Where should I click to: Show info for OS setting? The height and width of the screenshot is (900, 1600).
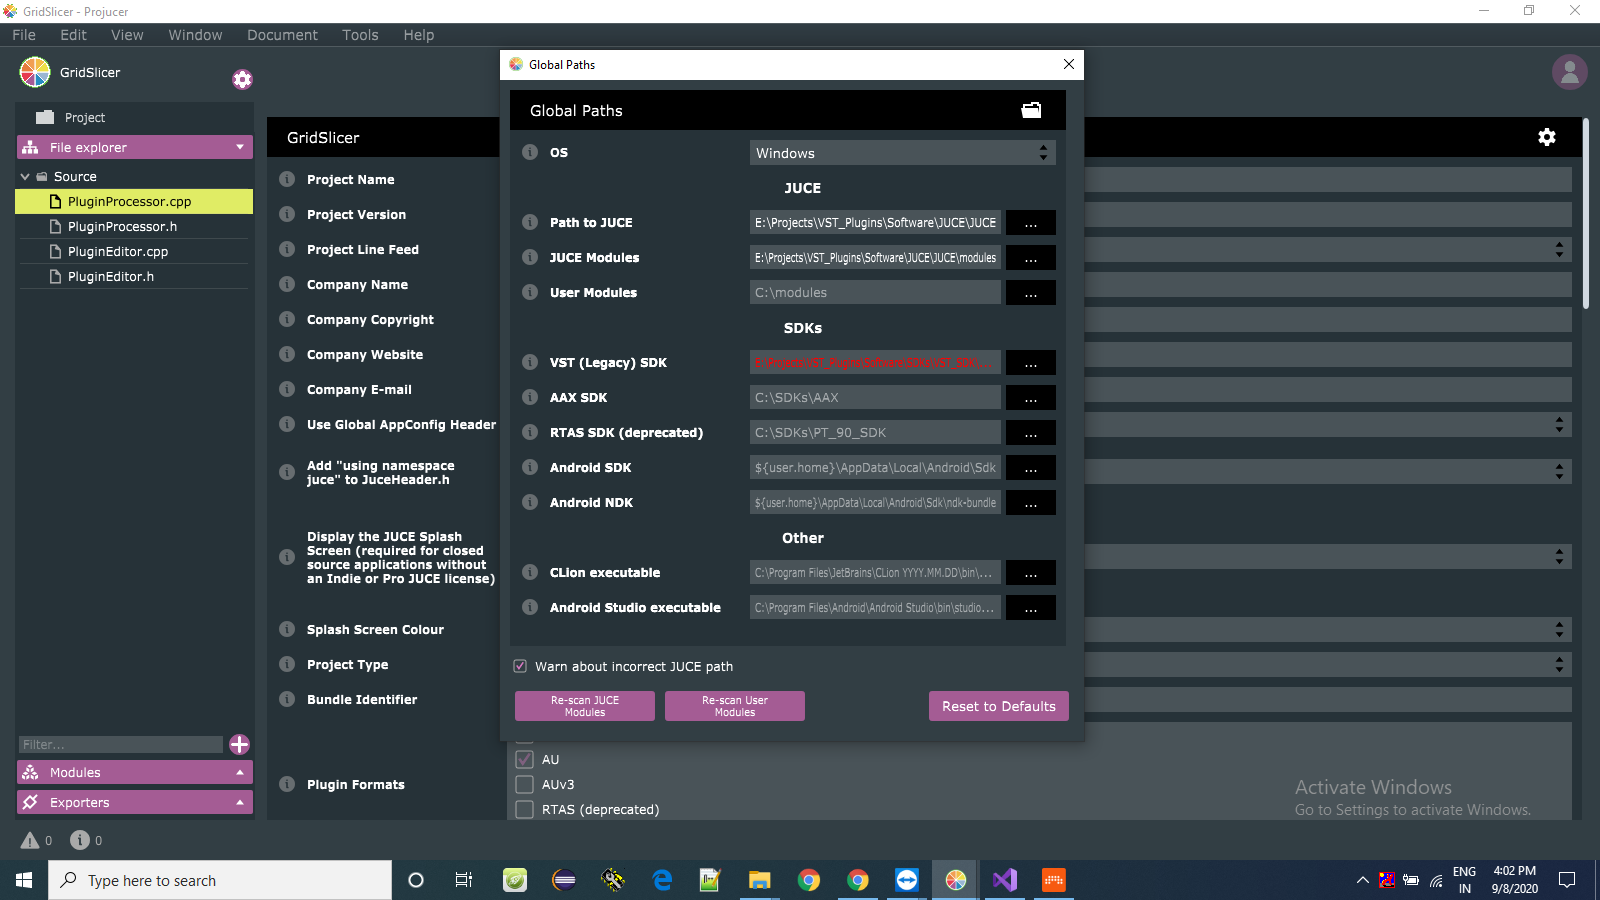(530, 152)
